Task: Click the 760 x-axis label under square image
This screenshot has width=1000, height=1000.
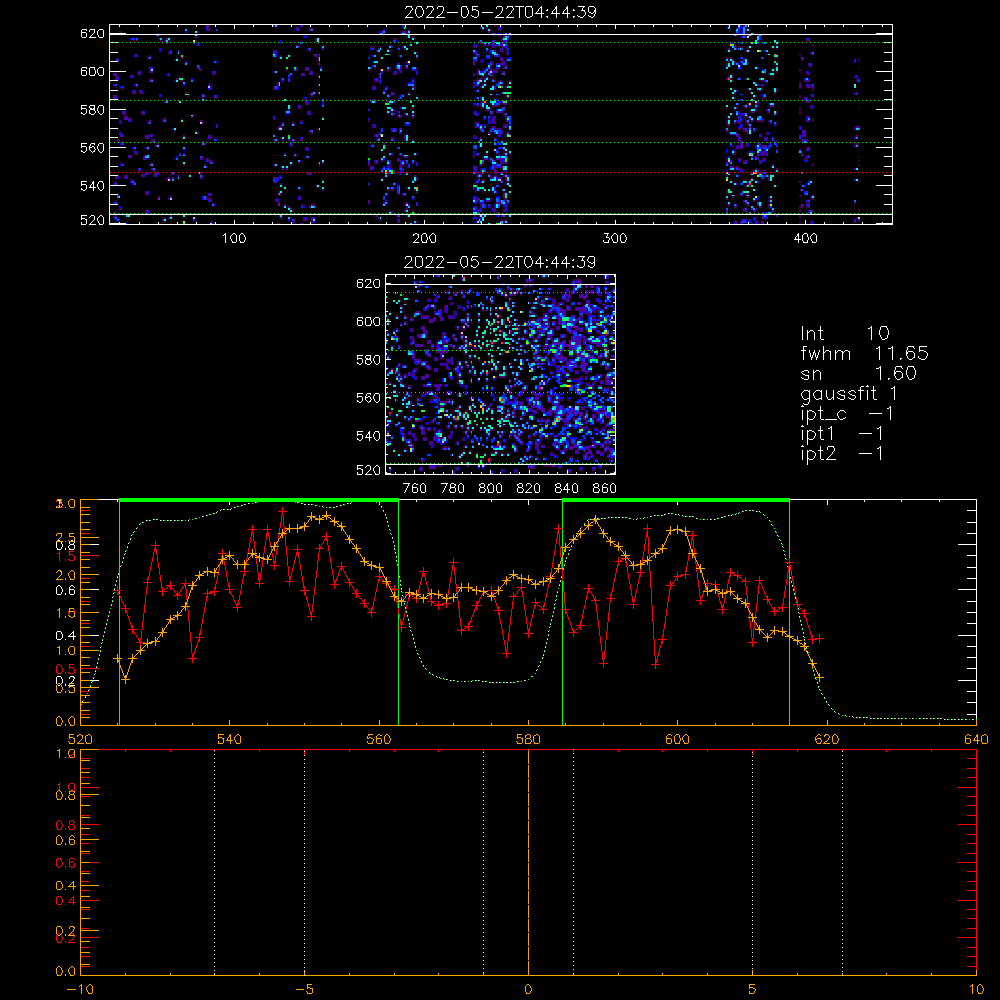Action: tap(415, 489)
